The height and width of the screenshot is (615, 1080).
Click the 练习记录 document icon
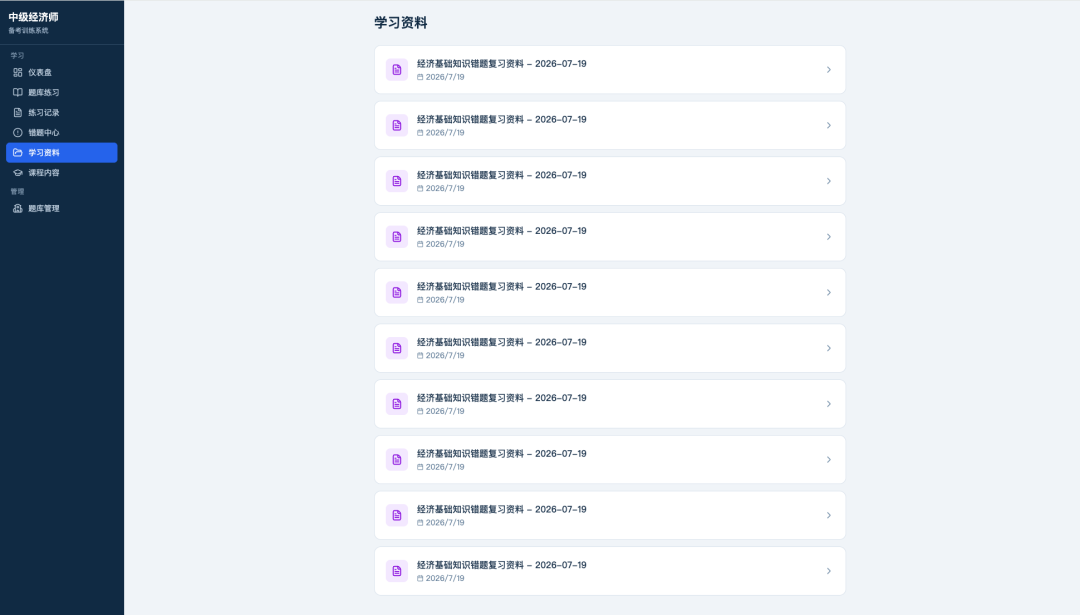click(18, 112)
